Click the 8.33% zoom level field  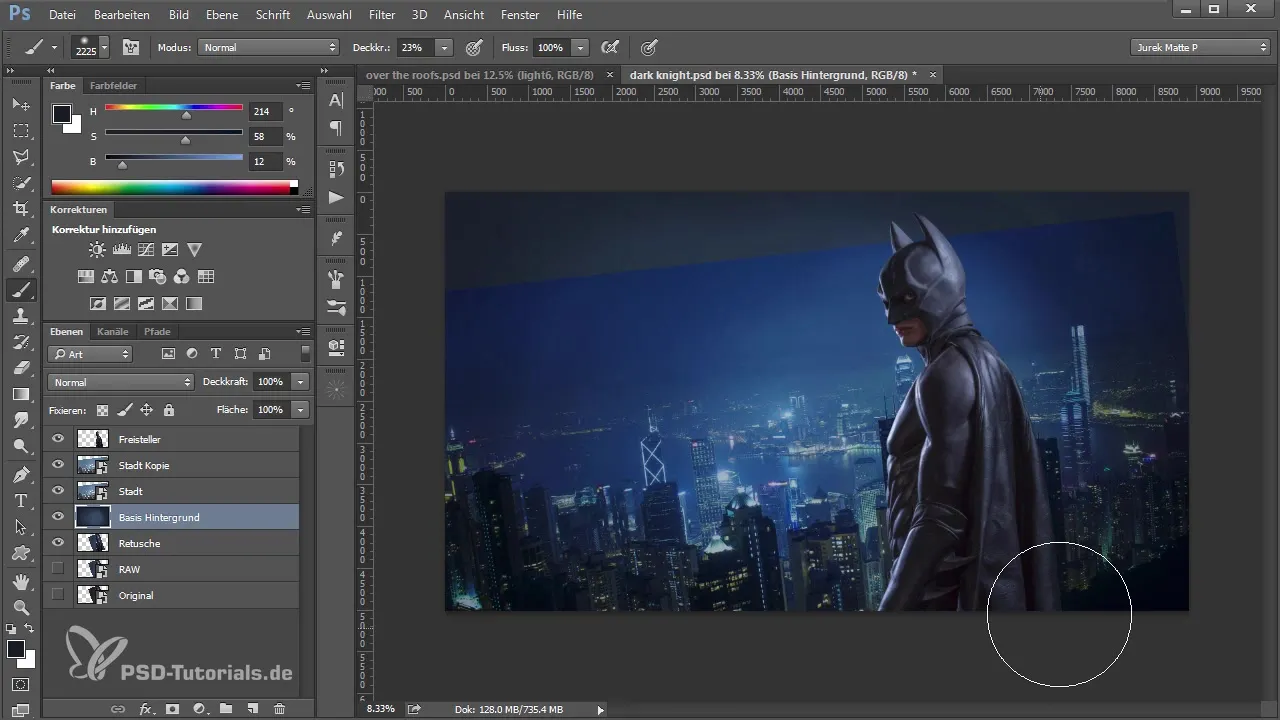380,709
